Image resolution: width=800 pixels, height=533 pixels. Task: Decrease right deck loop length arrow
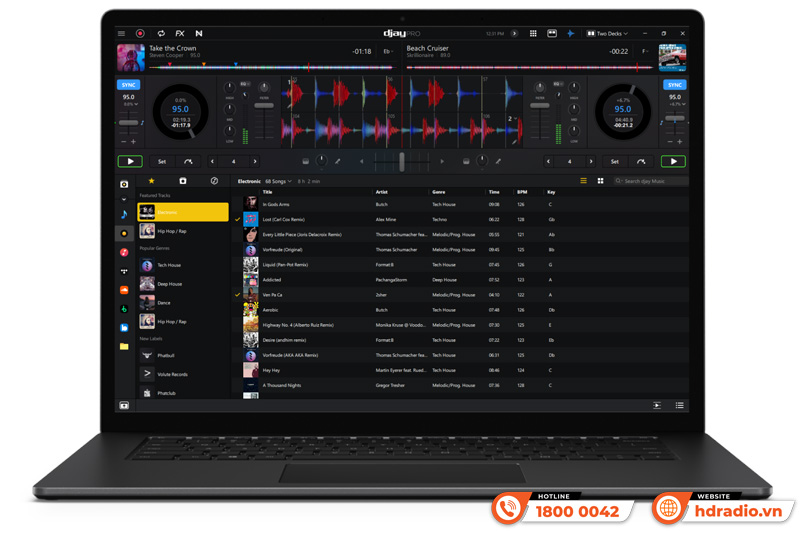[548, 162]
